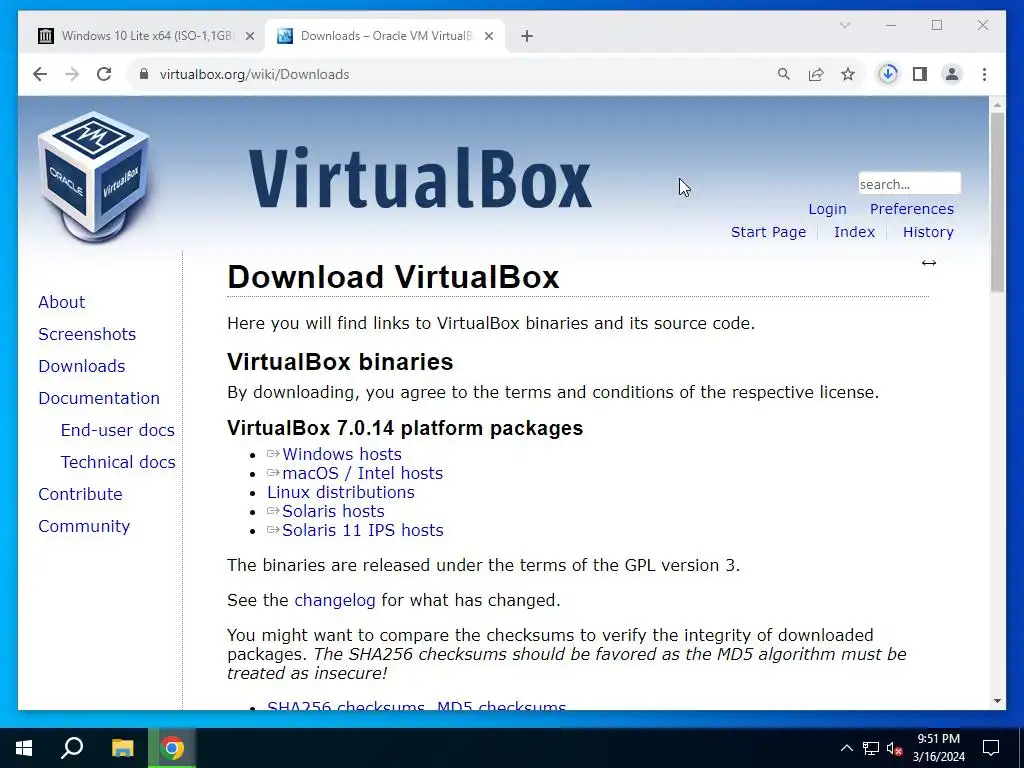Viewport: 1024px width, 768px height.
Task: Go to Start Page
Action: click(768, 232)
